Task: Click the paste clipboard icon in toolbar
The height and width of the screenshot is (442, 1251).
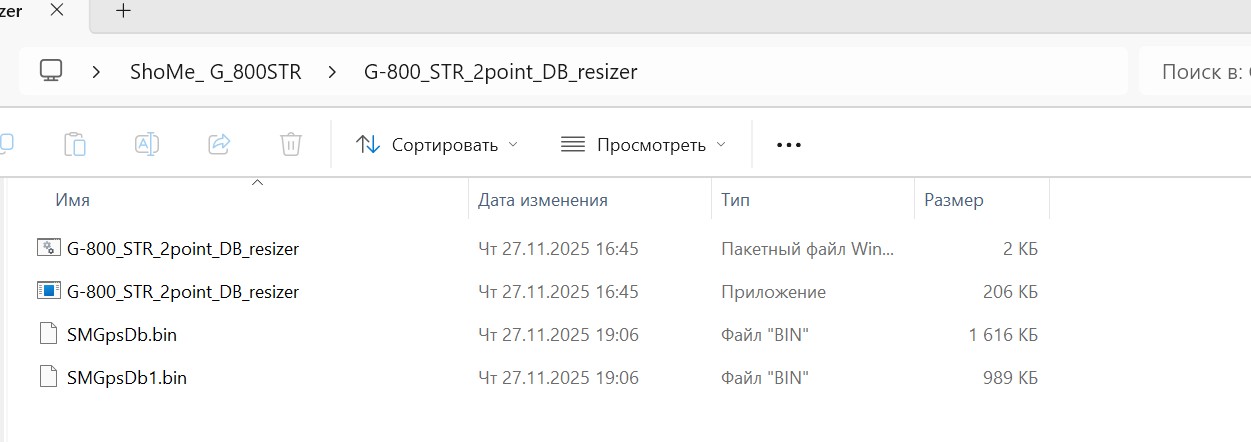Action: click(75, 145)
